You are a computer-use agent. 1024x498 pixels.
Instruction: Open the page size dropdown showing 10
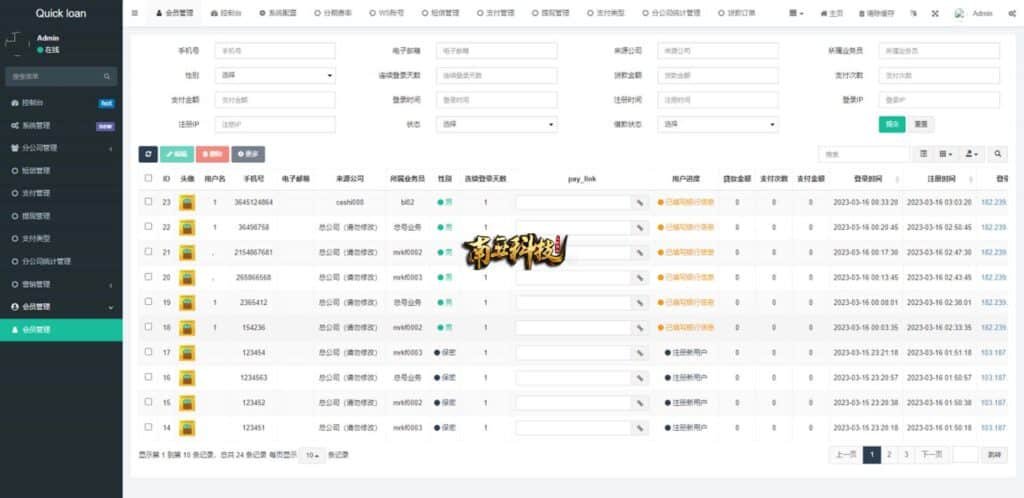point(313,455)
